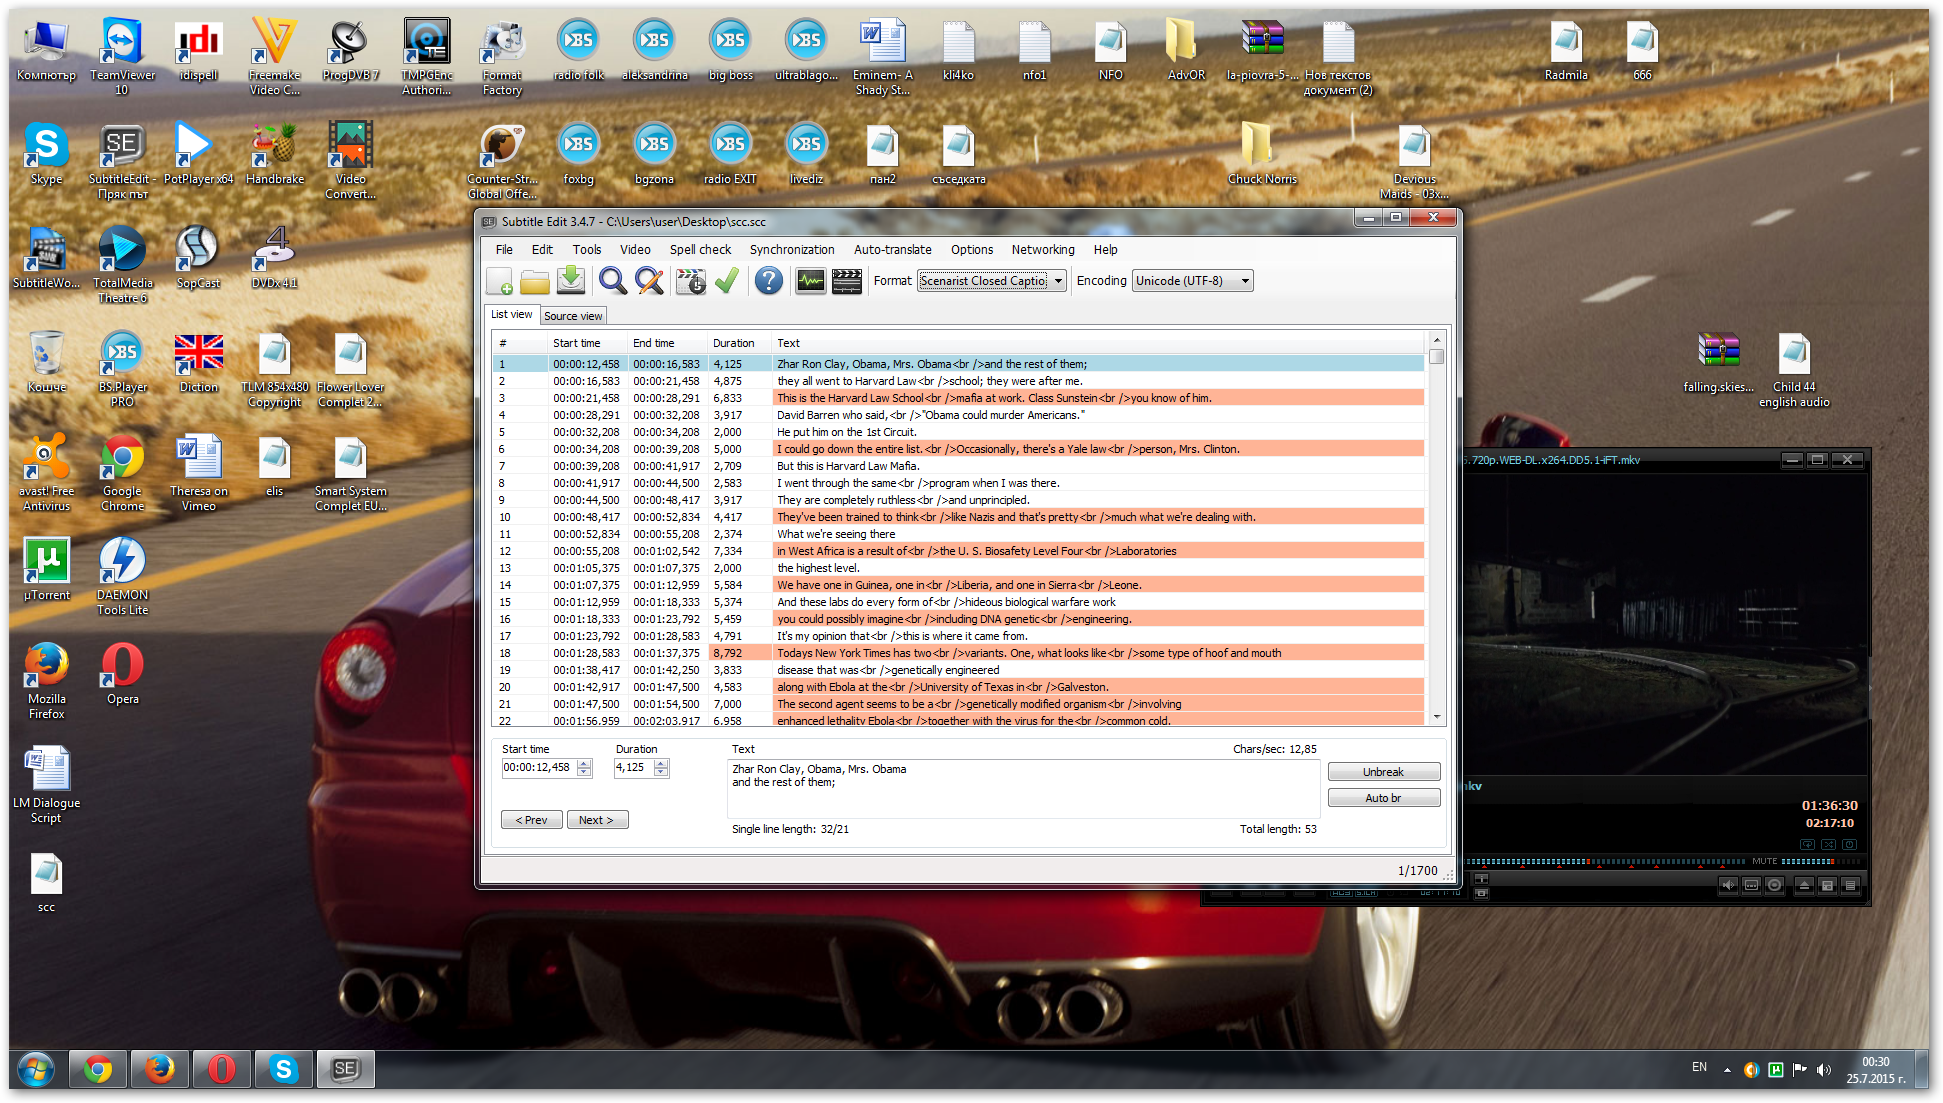Viewport: 1943px width, 1103px height.
Task: Click the Save subtitle download icon
Action: 571,281
